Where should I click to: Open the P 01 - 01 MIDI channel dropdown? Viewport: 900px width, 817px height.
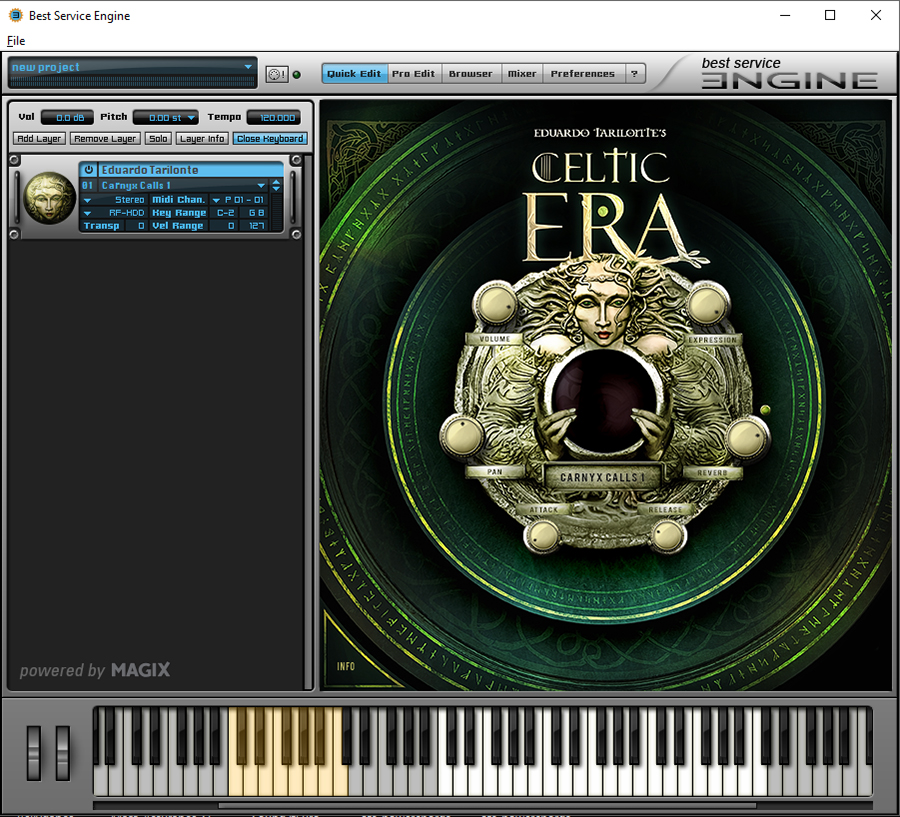coord(239,200)
